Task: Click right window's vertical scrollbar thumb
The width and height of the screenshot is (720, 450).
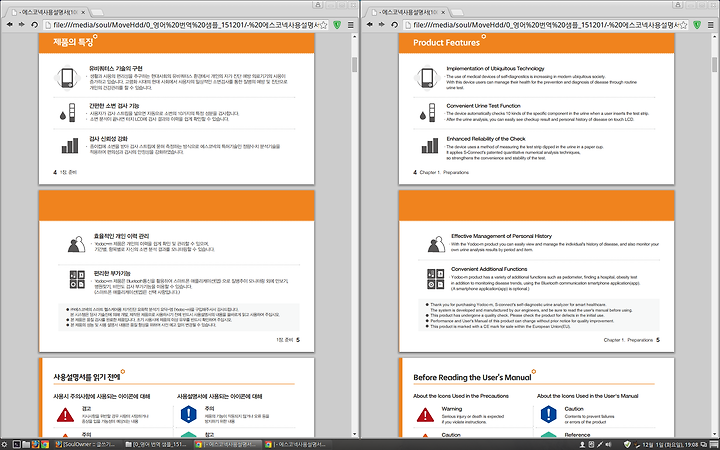Action: point(714,64)
